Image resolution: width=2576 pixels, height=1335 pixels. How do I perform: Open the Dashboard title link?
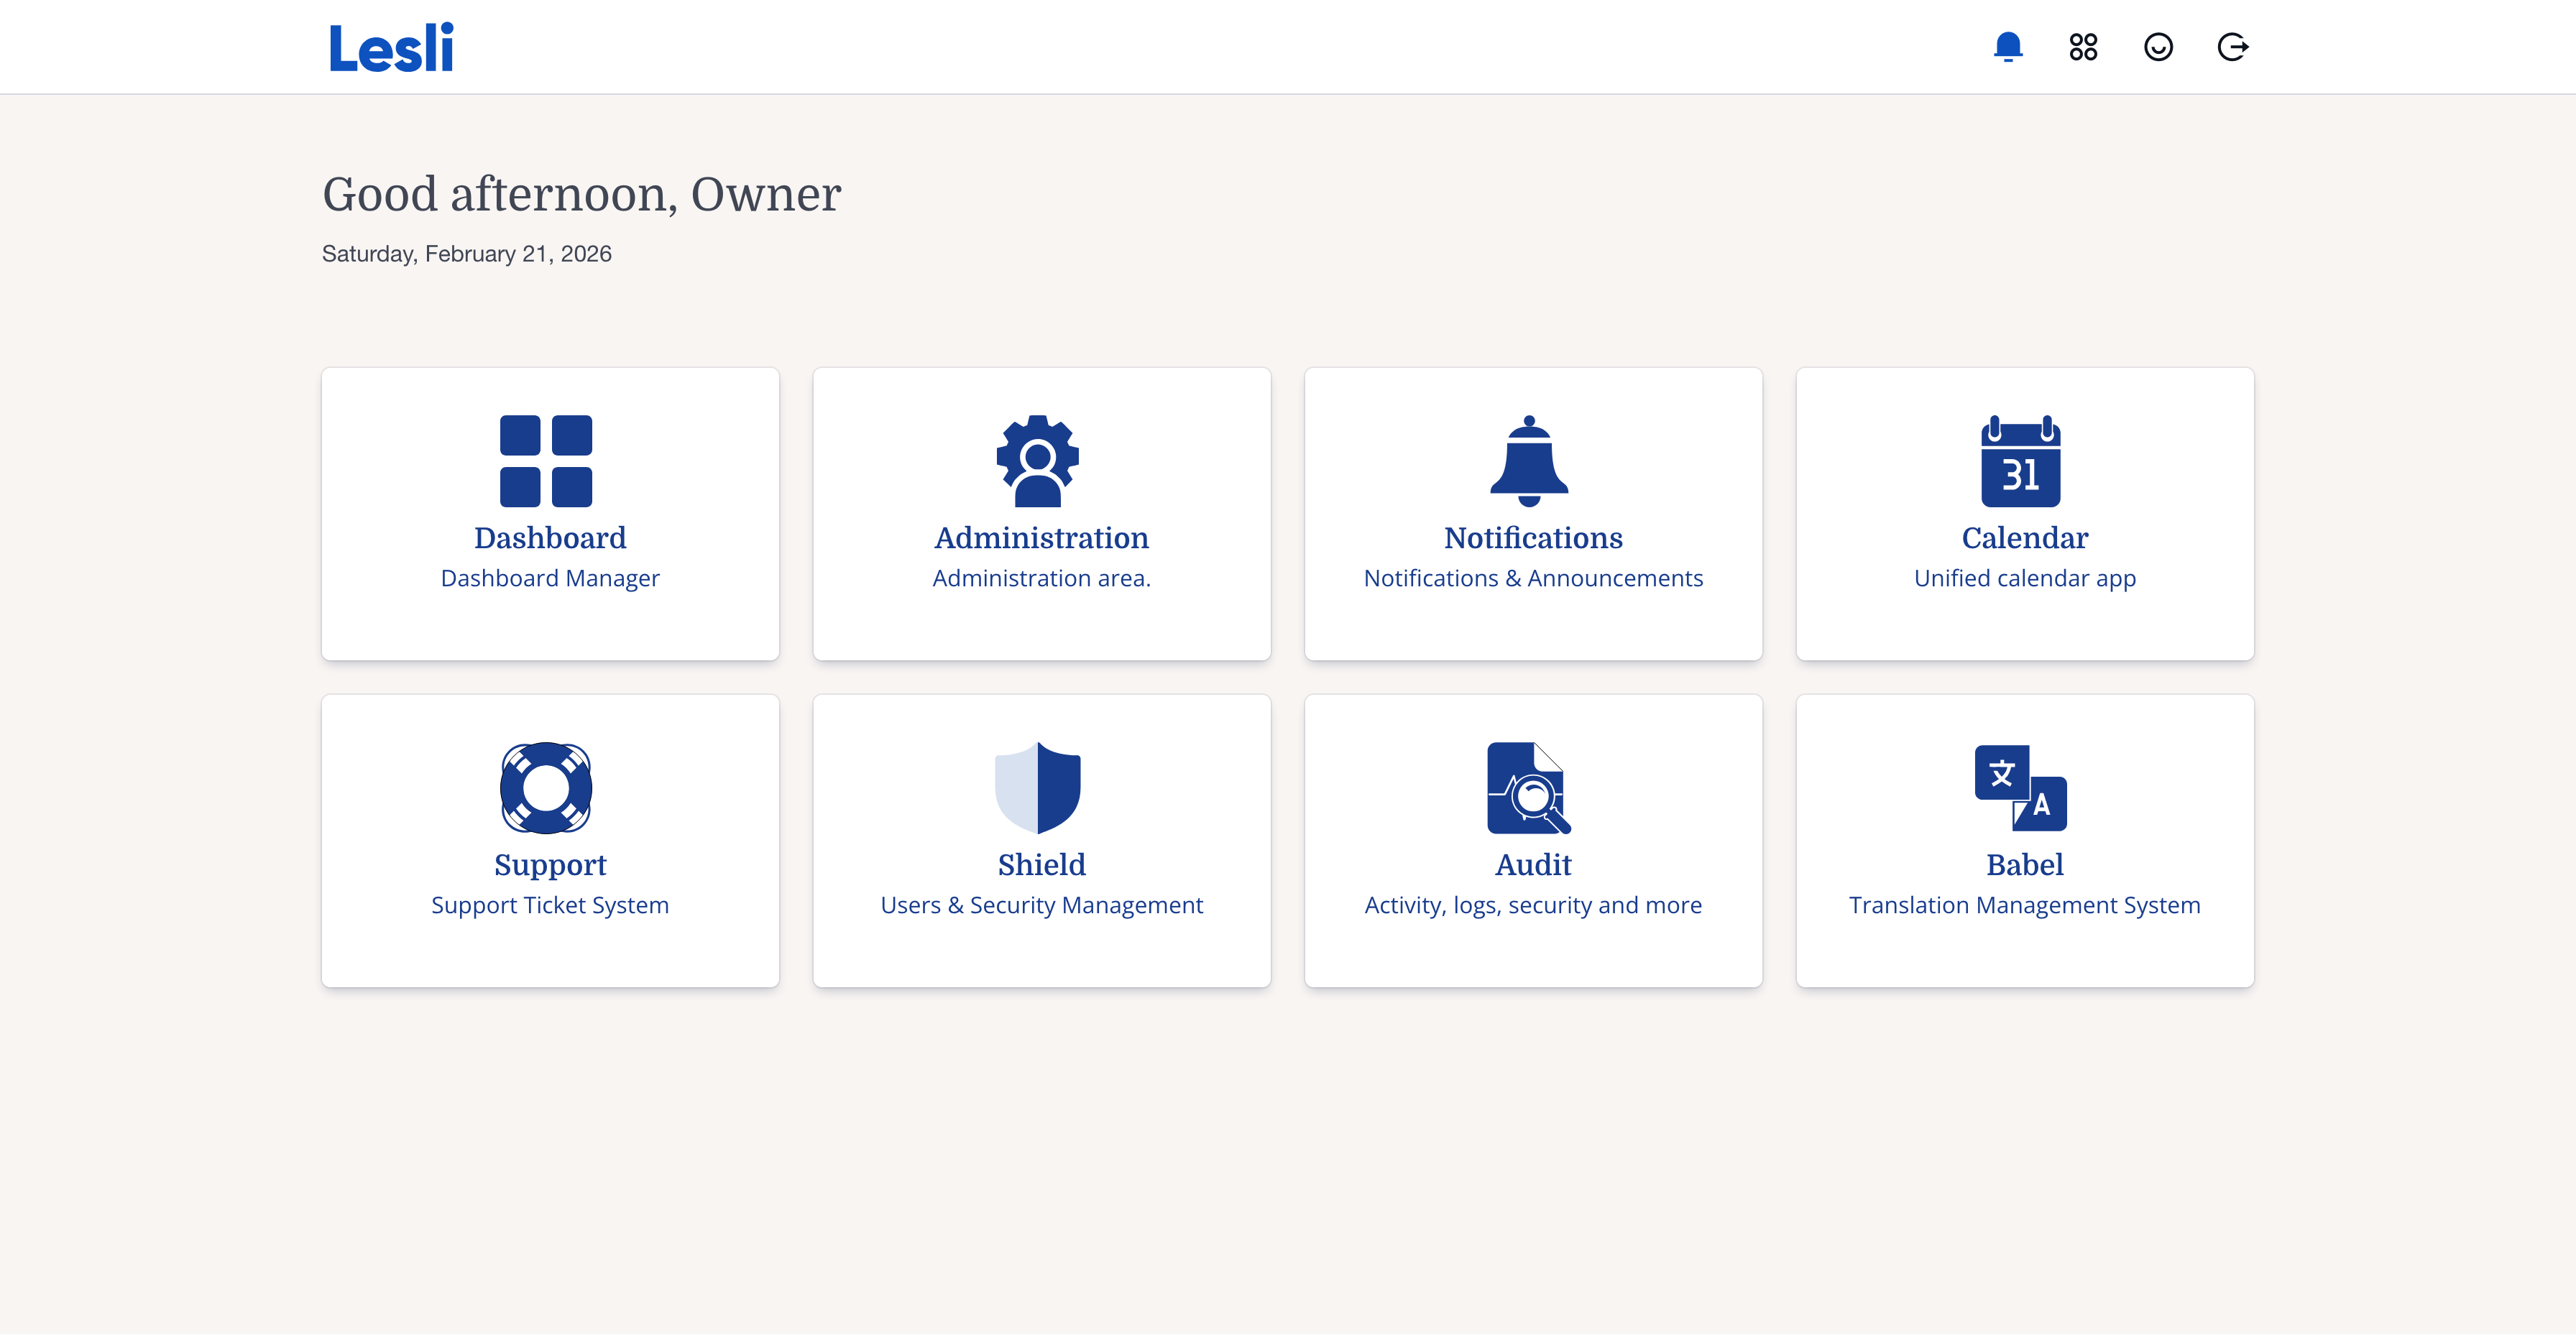coord(550,538)
